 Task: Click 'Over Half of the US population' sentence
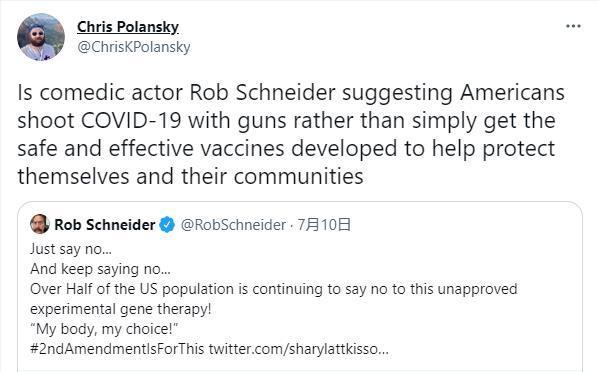click(274, 289)
